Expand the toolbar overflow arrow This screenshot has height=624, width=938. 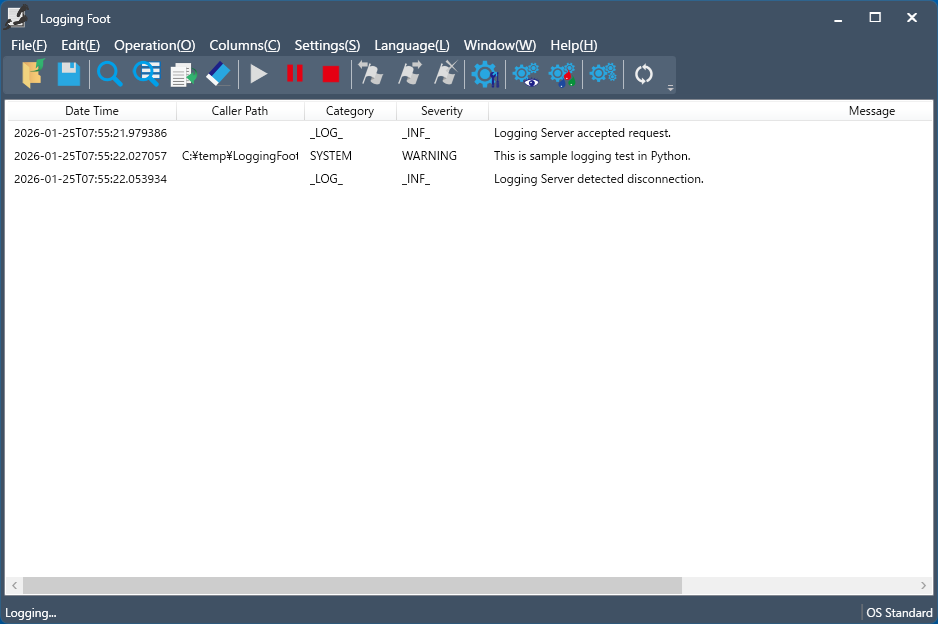click(670, 87)
